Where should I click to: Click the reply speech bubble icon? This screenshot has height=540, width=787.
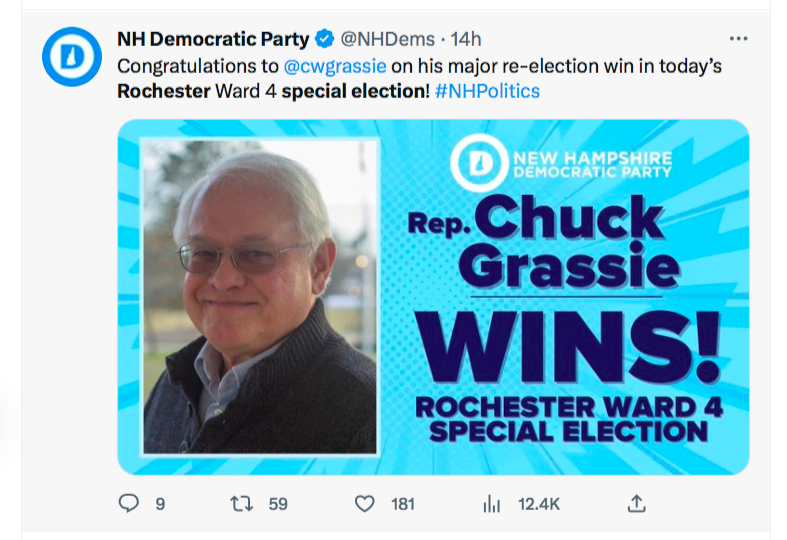[128, 504]
